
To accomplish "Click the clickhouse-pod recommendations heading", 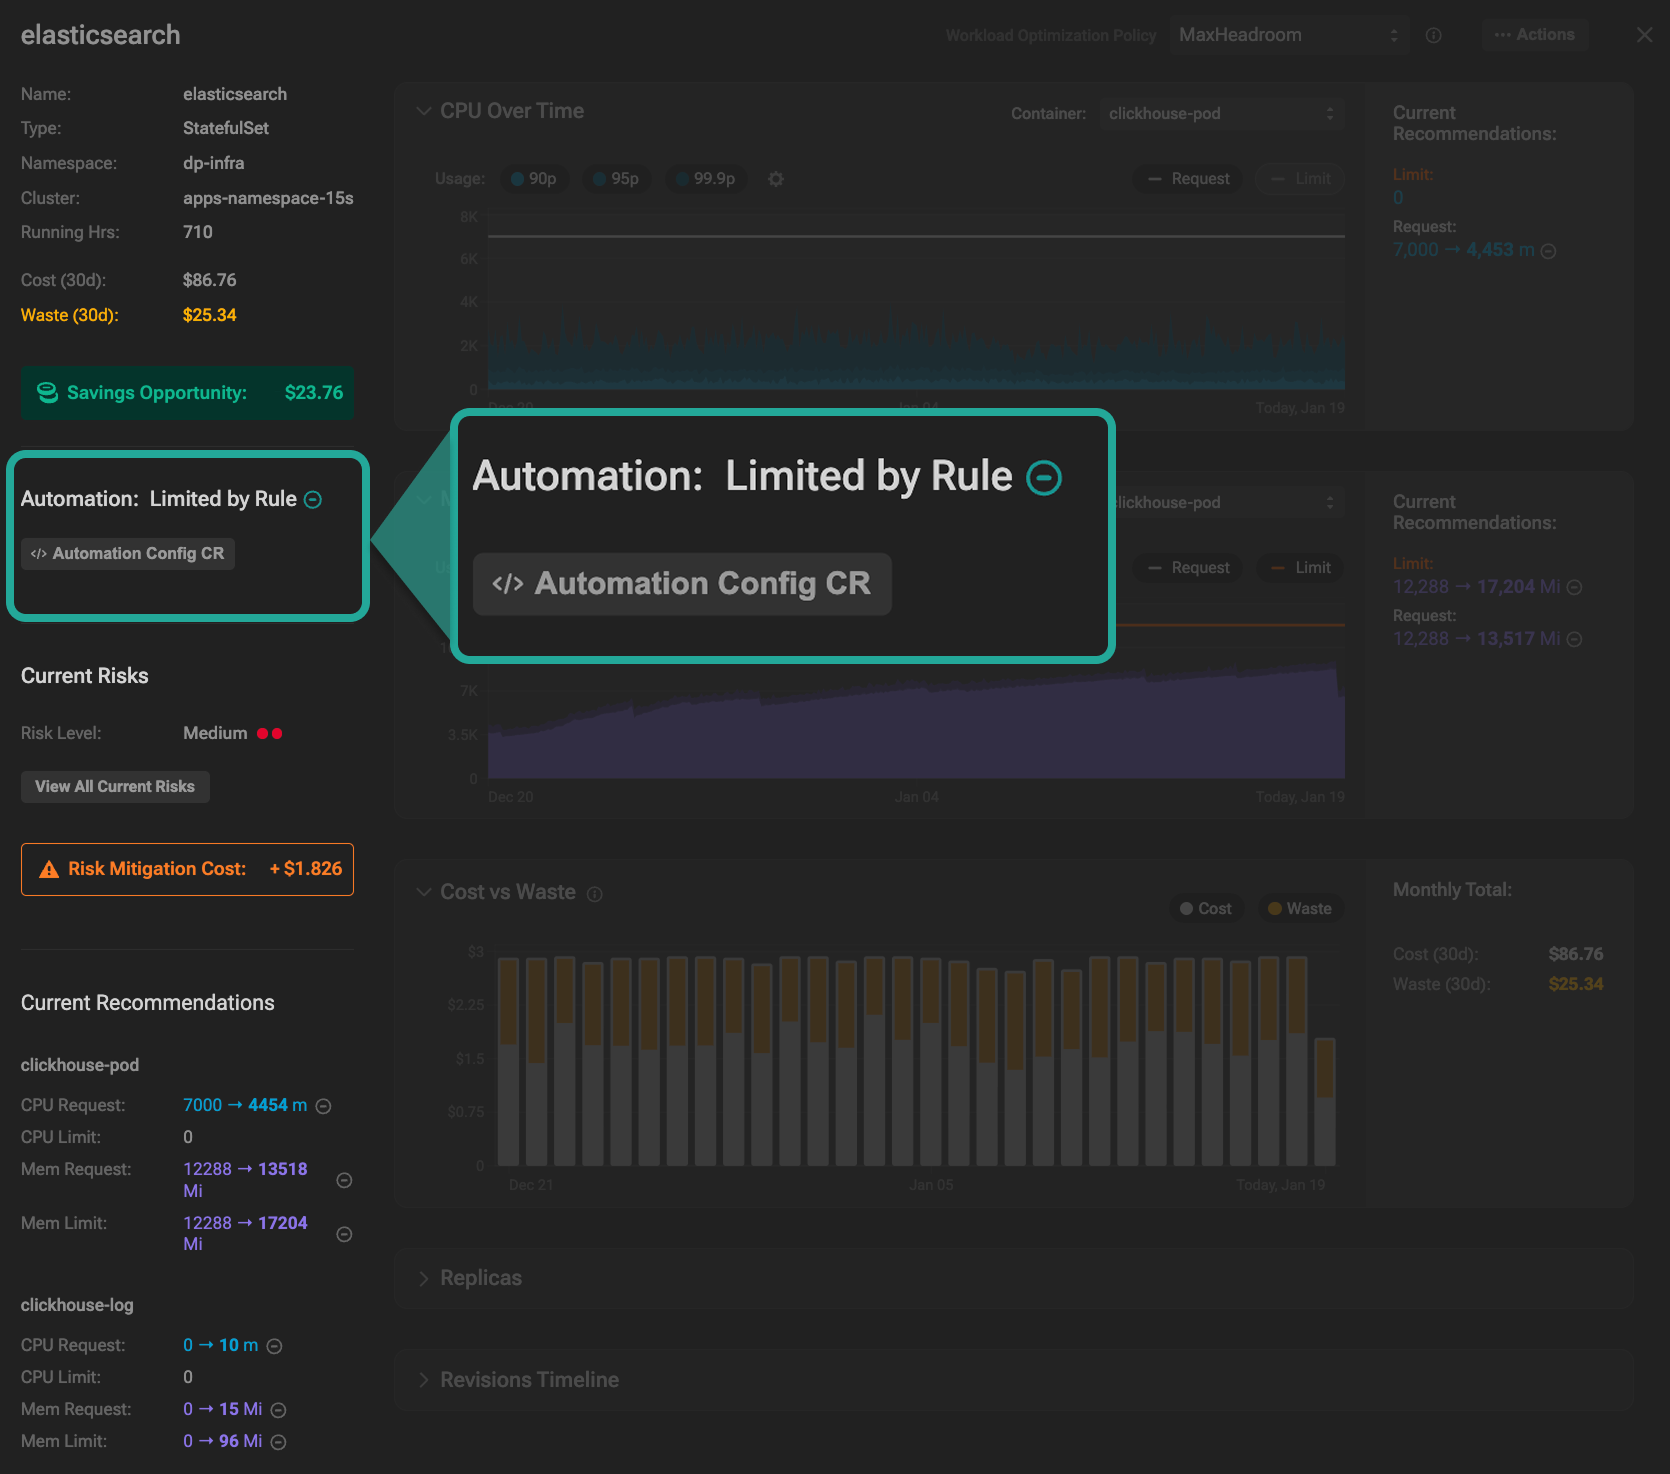I will coord(80,1066).
